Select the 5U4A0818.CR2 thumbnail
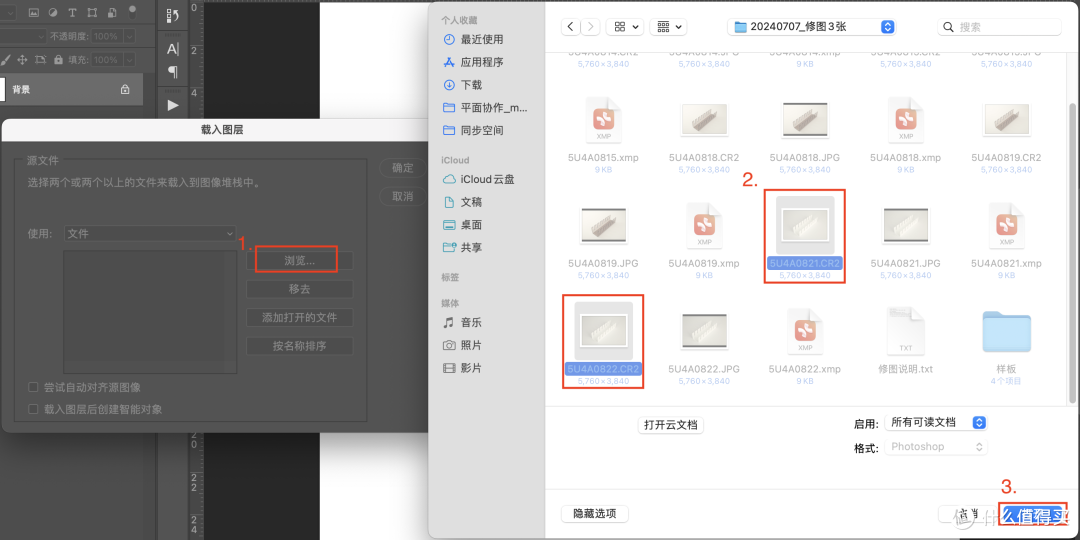This screenshot has width=1080, height=540. 705,120
